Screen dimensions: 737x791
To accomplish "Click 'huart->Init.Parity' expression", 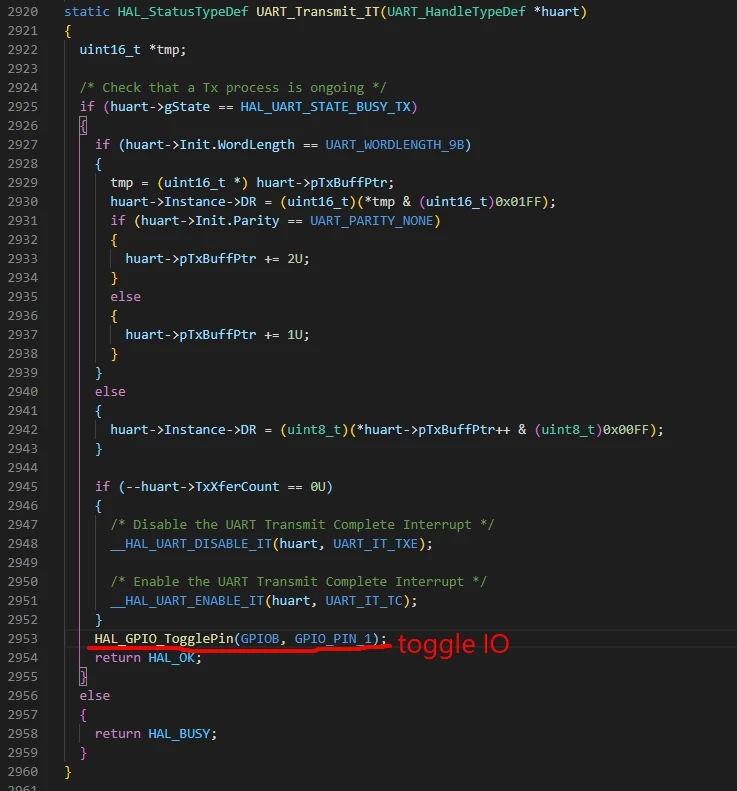I will (x=210, y=221).
